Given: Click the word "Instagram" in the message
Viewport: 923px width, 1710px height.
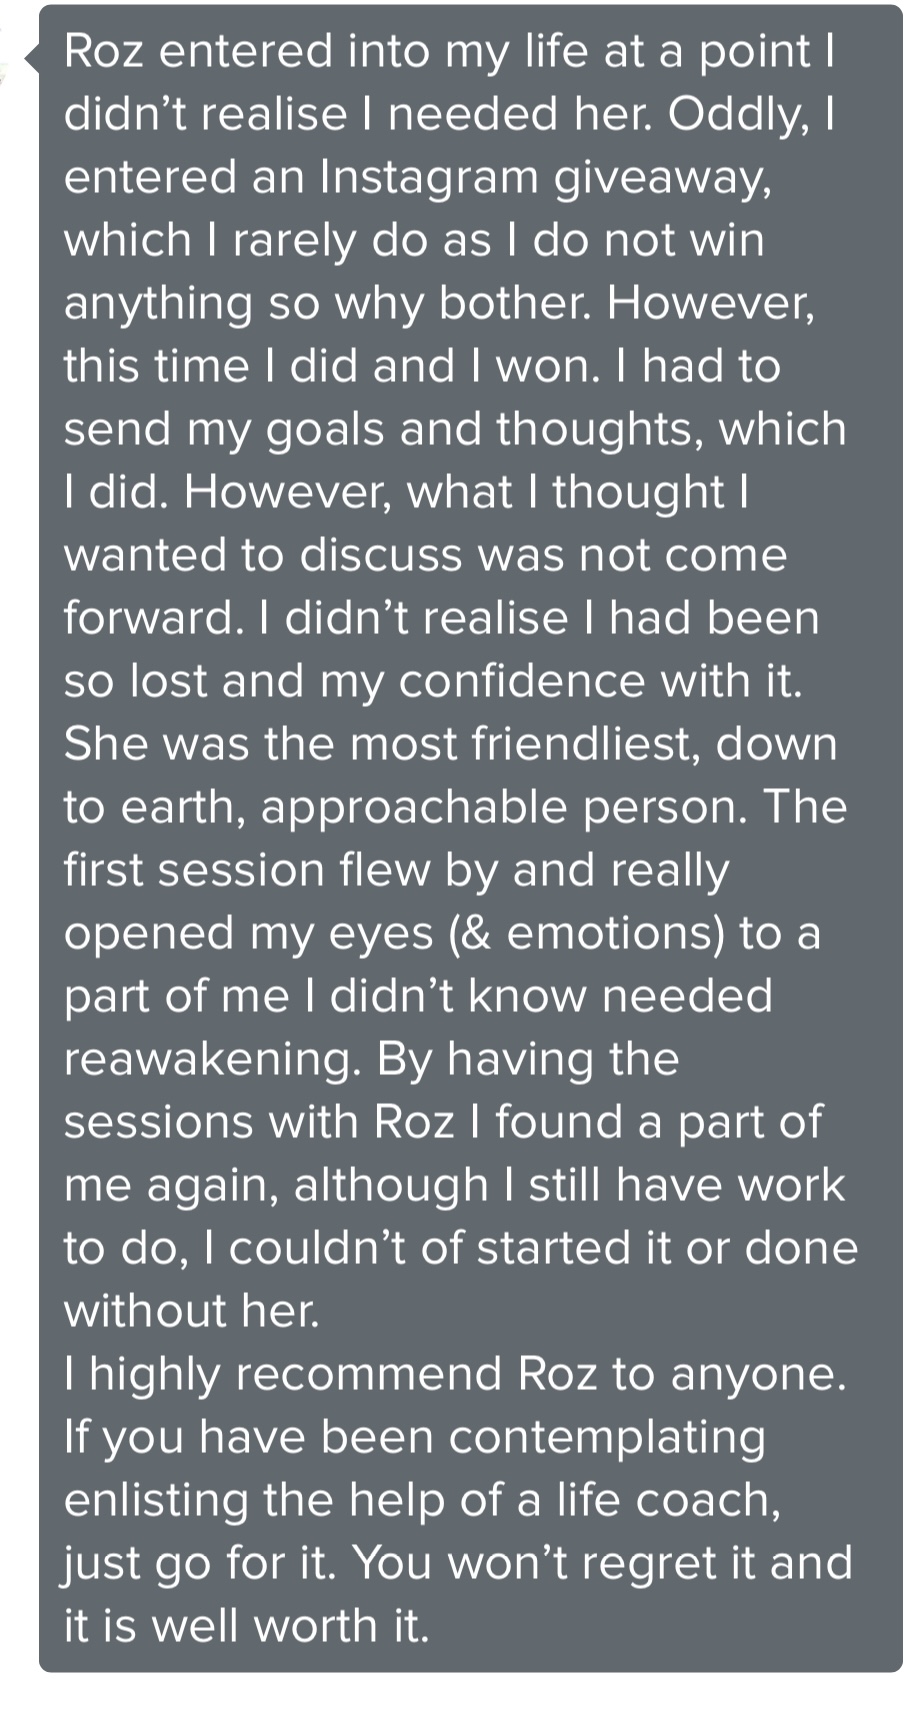Looking at the screenshot, I should point(429,177).
